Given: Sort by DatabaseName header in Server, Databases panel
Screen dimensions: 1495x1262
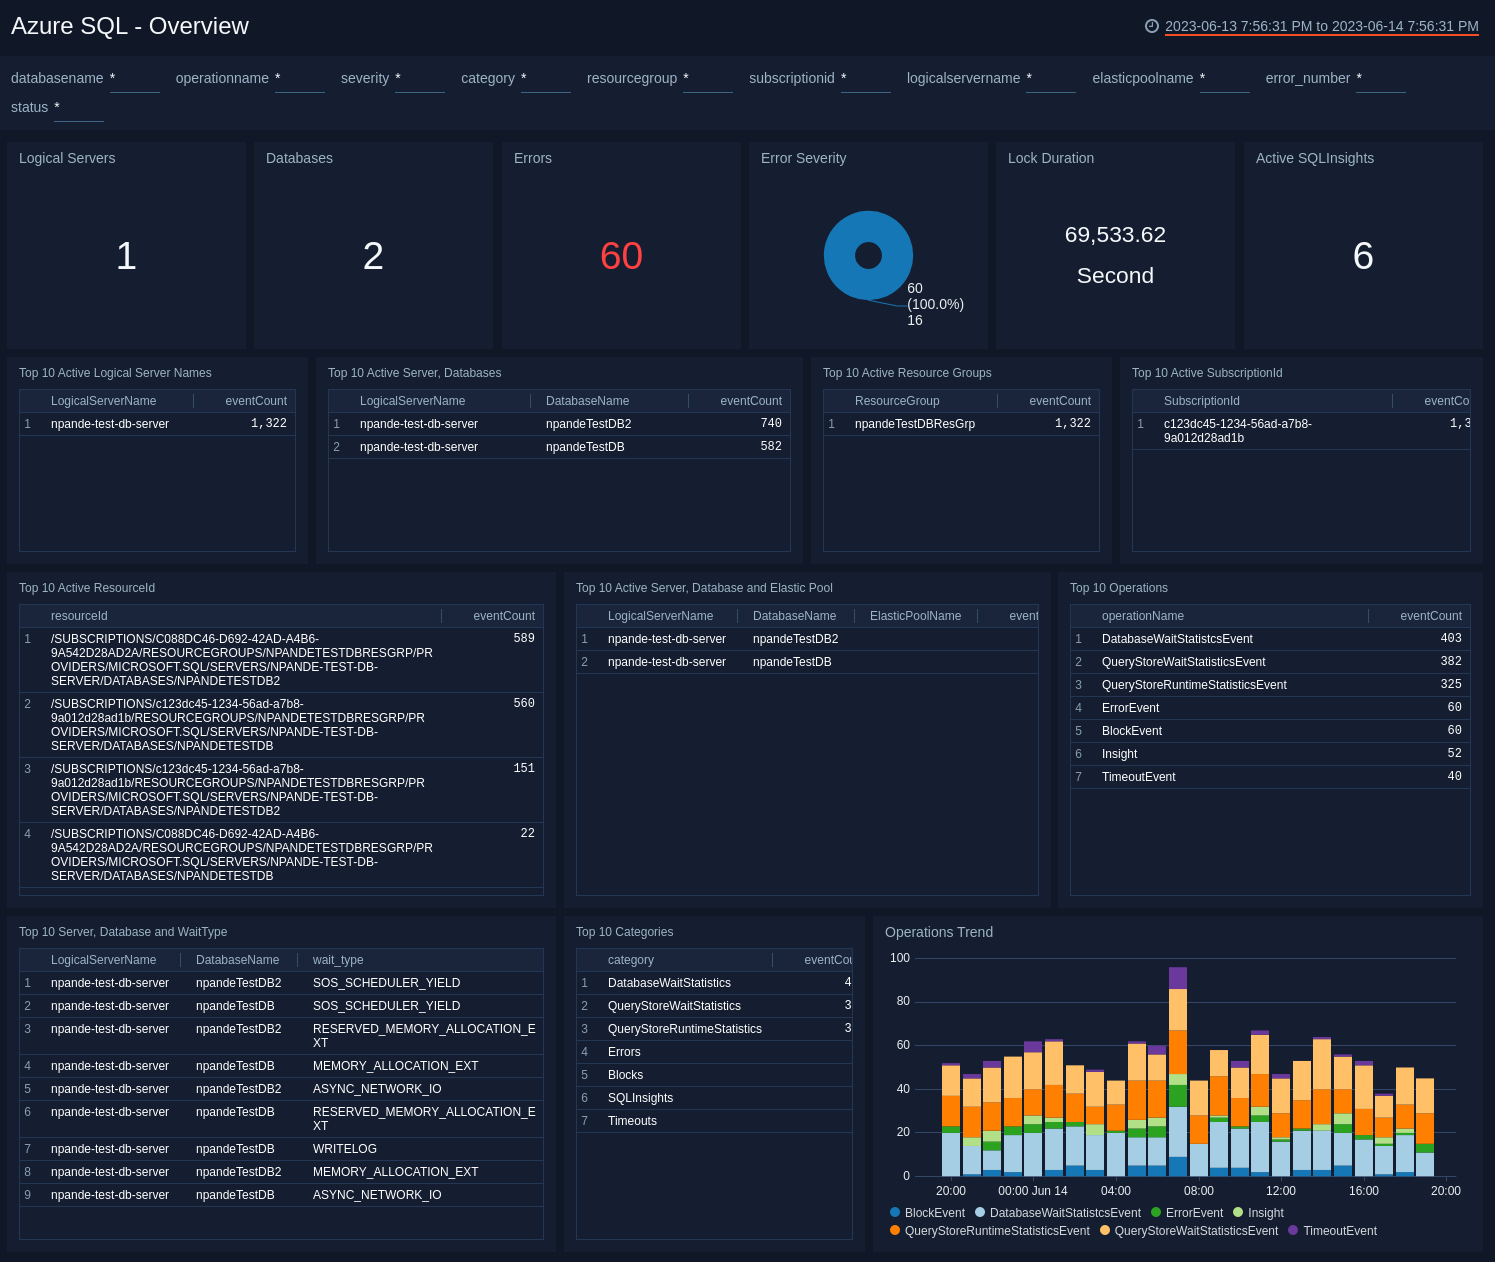Looking at the screenshot, I should [x=588, y=401].
